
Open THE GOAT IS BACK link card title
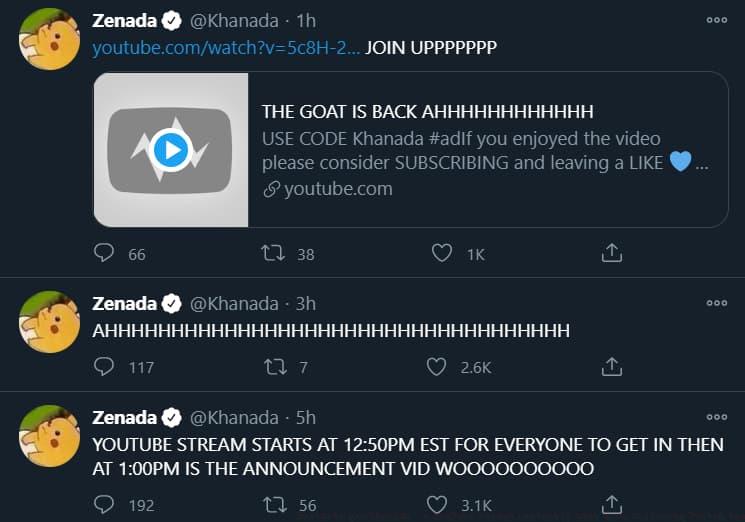[x=427, y=111]
